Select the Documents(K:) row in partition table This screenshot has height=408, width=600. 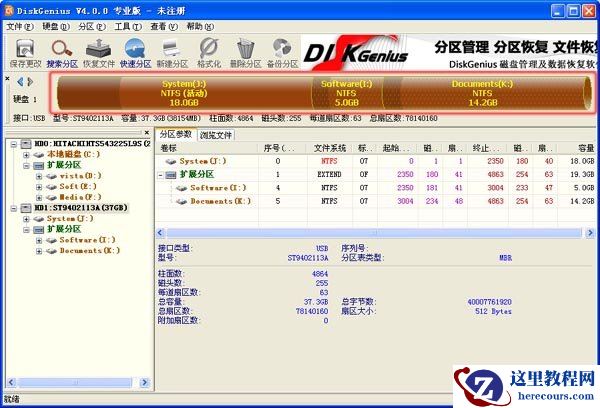point(376,201)
